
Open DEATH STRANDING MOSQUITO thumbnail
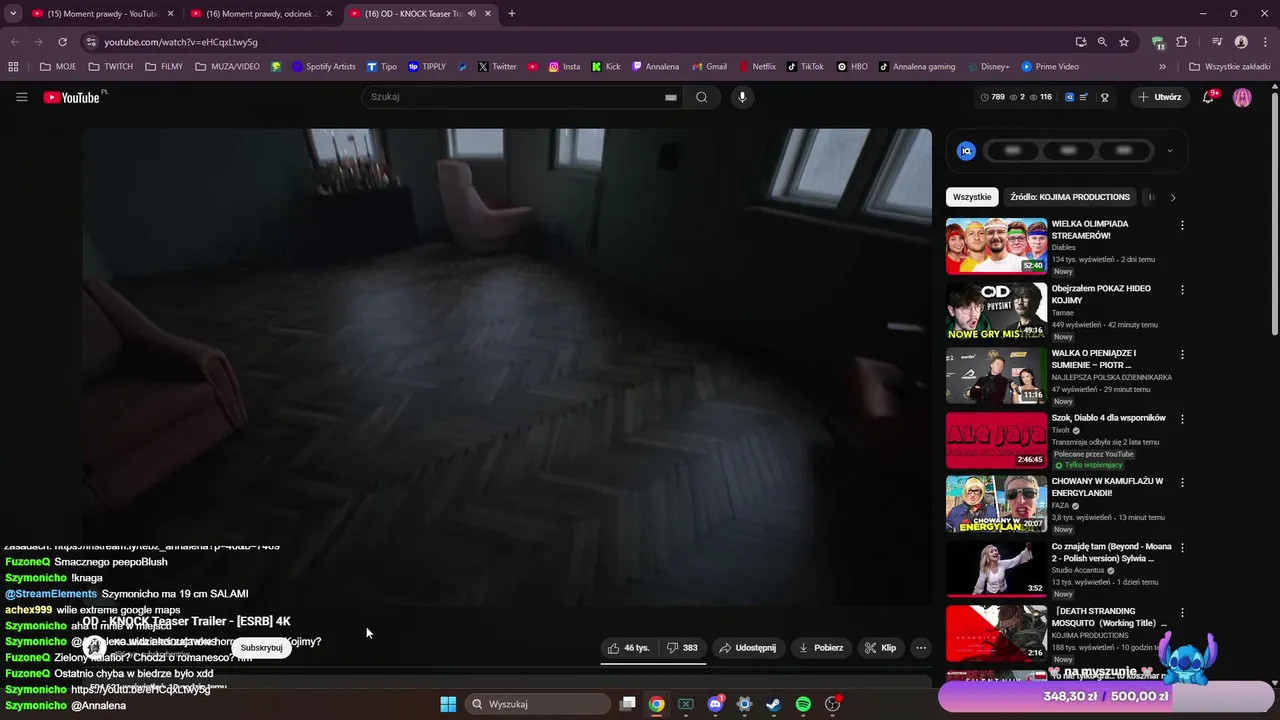coord(996,633)
